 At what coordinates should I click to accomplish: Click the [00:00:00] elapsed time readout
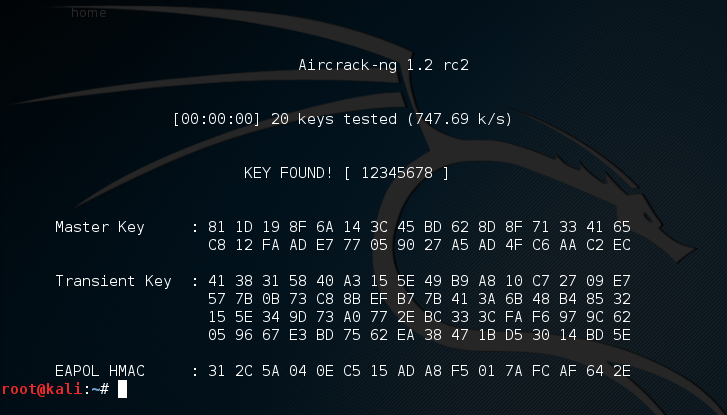[216, 119]
